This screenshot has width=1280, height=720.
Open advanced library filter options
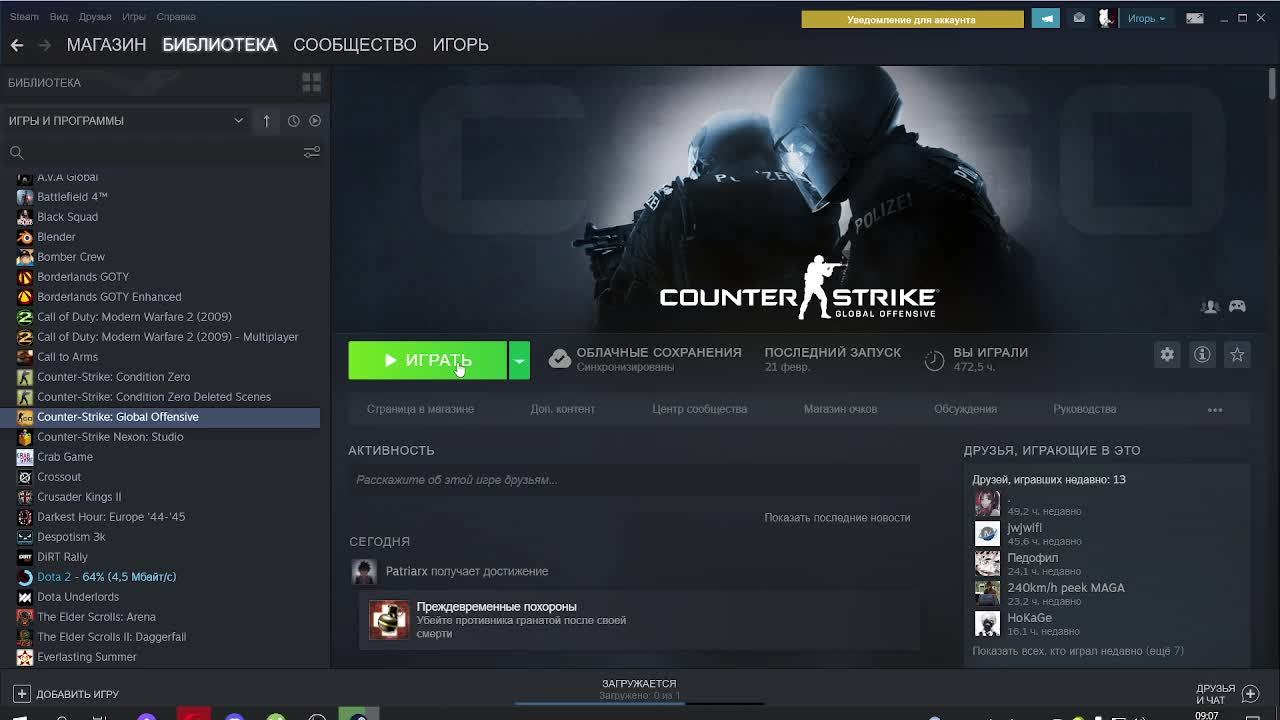[311, 152]
